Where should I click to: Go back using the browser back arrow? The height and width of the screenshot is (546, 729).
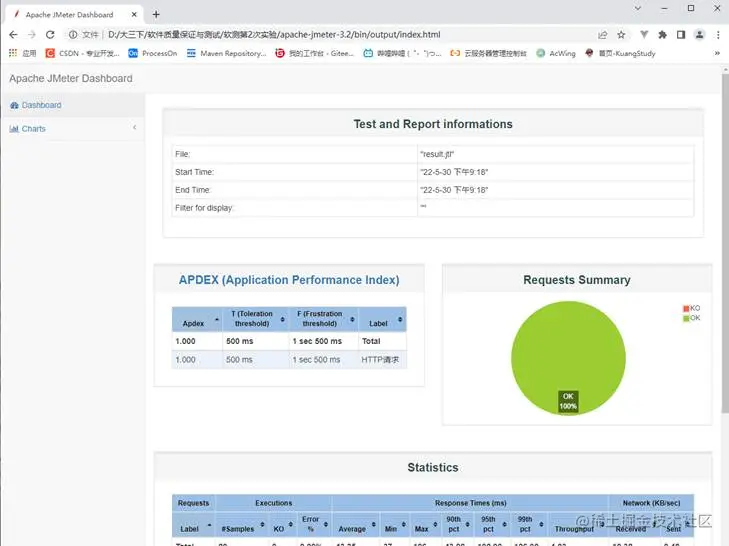tap(13, 35)
